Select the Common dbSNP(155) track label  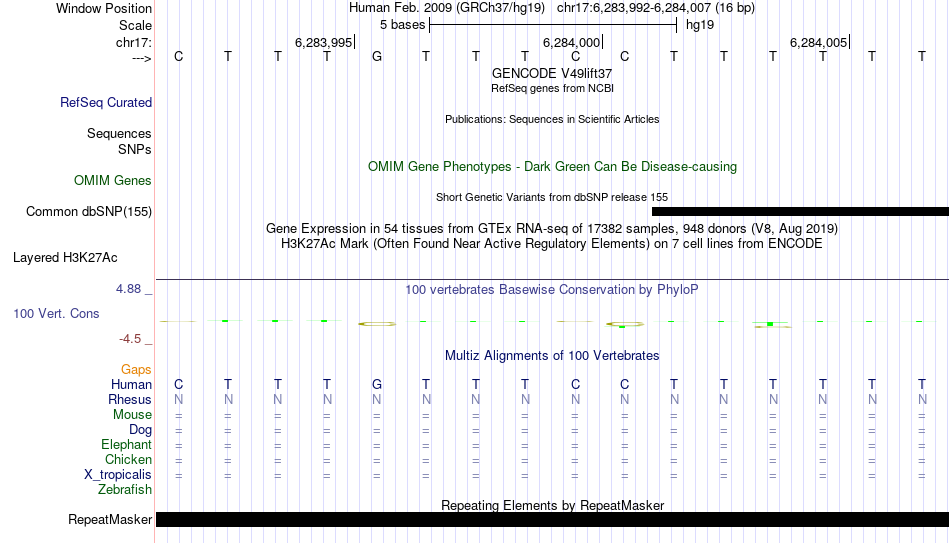click(x=88, y=212)
